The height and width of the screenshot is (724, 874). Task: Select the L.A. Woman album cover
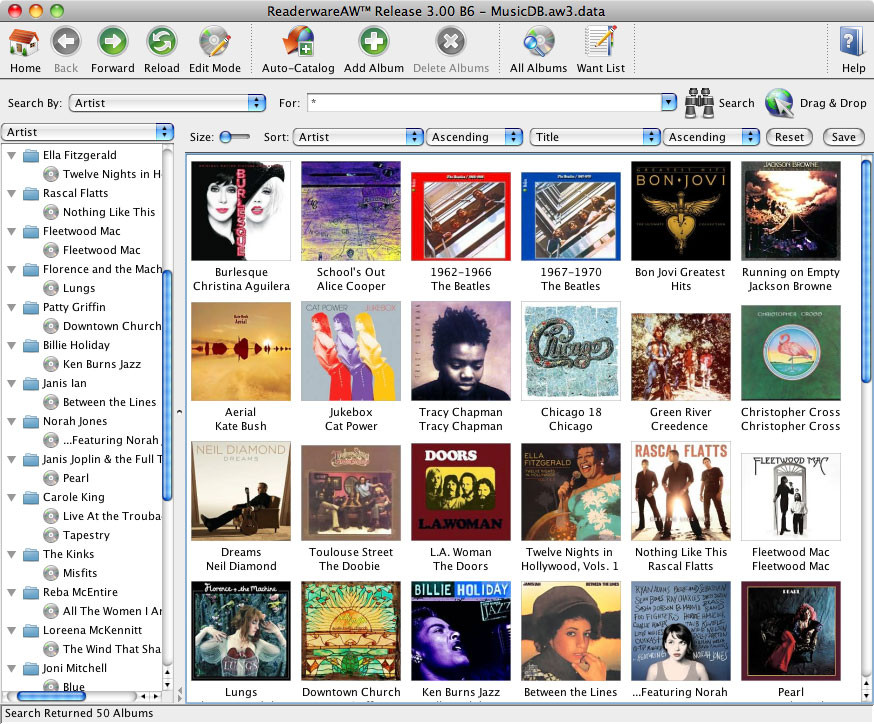pos(460,492)
